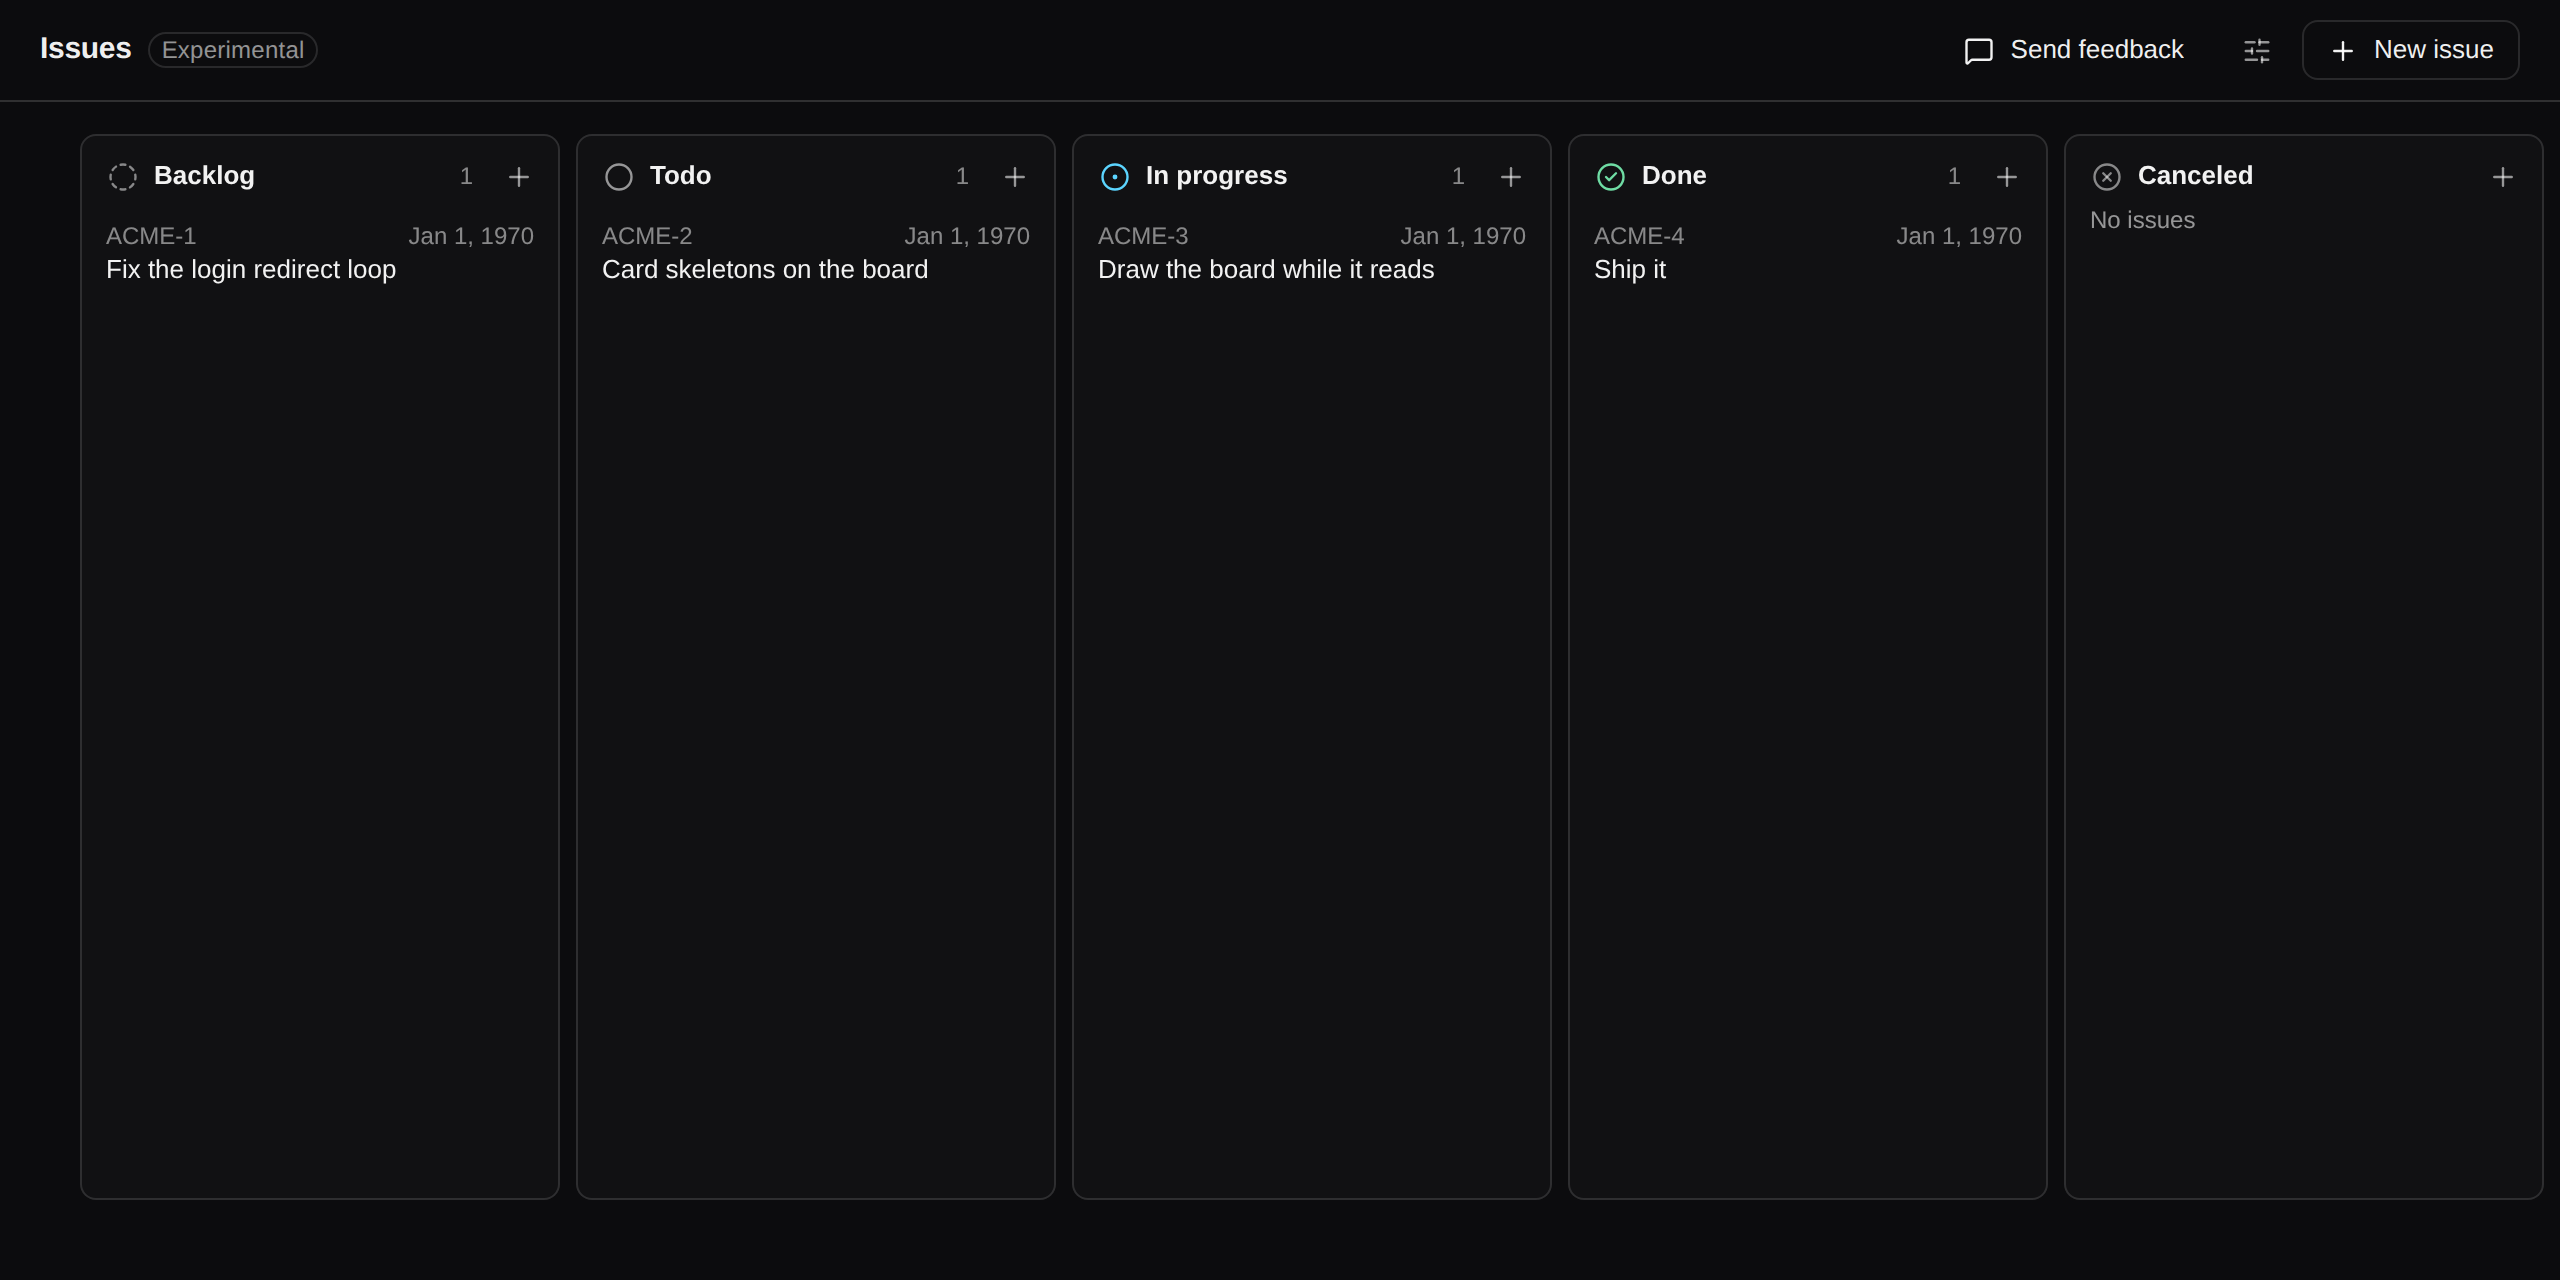Click the issue count in Done header

(1954, 176)
